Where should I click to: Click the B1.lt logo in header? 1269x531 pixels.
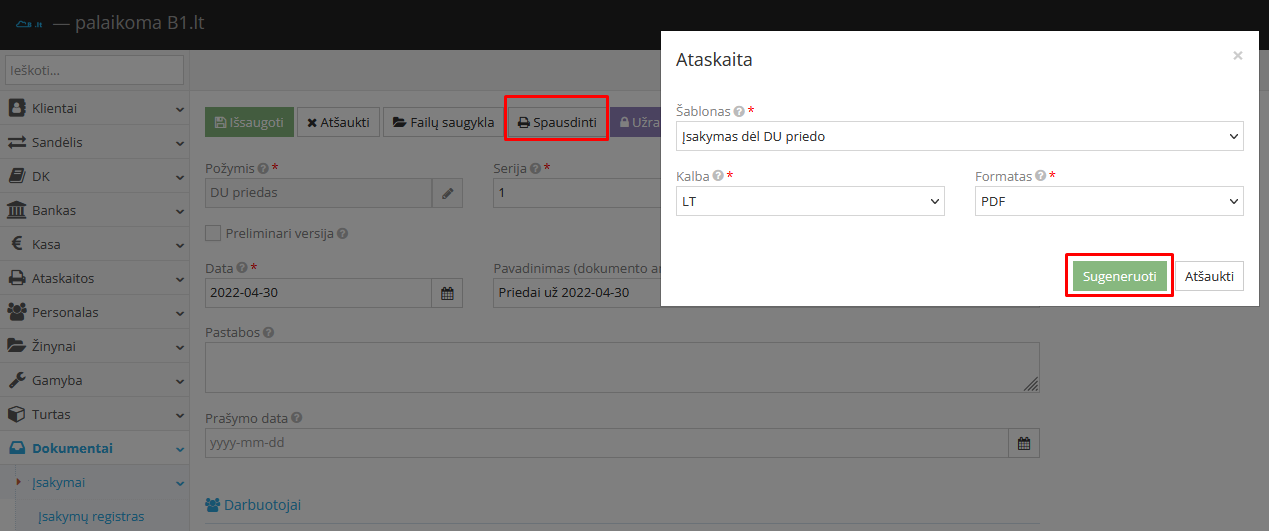tap(28, 22)
